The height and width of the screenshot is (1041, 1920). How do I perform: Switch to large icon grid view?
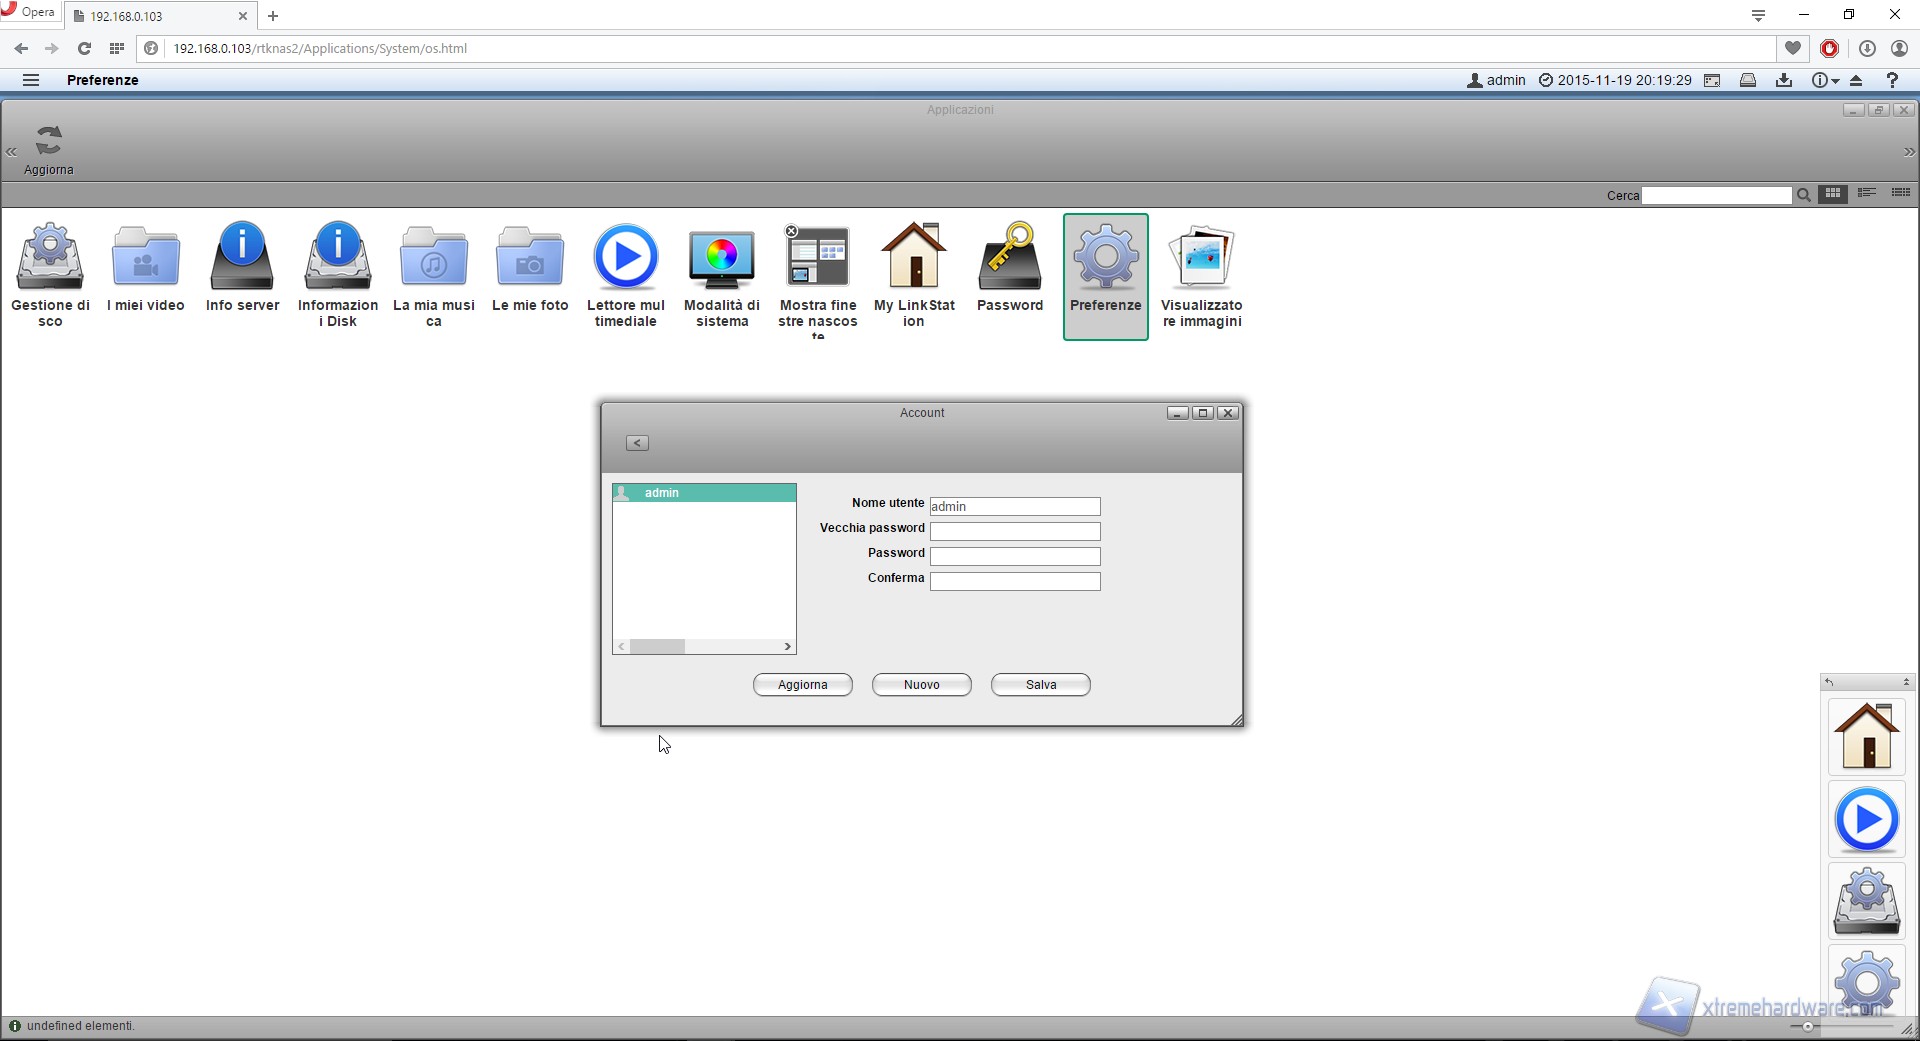(x=1833, y=194)
